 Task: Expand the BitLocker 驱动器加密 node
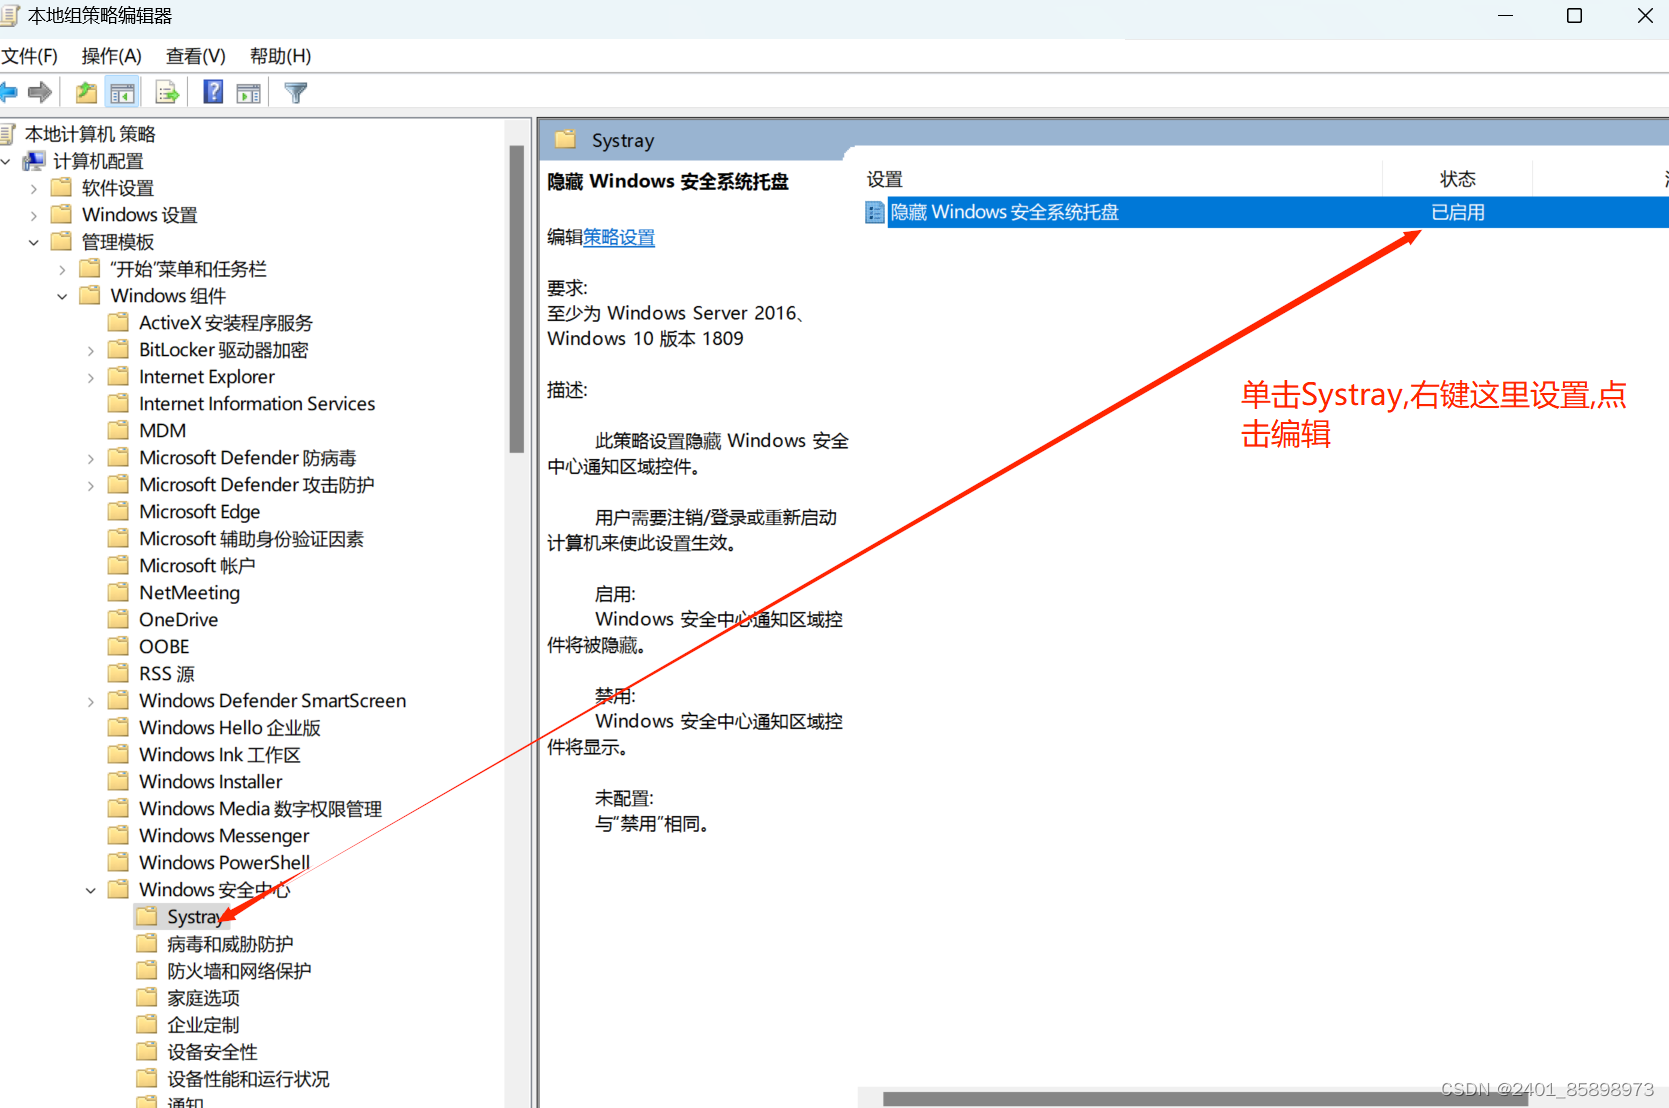91,350
